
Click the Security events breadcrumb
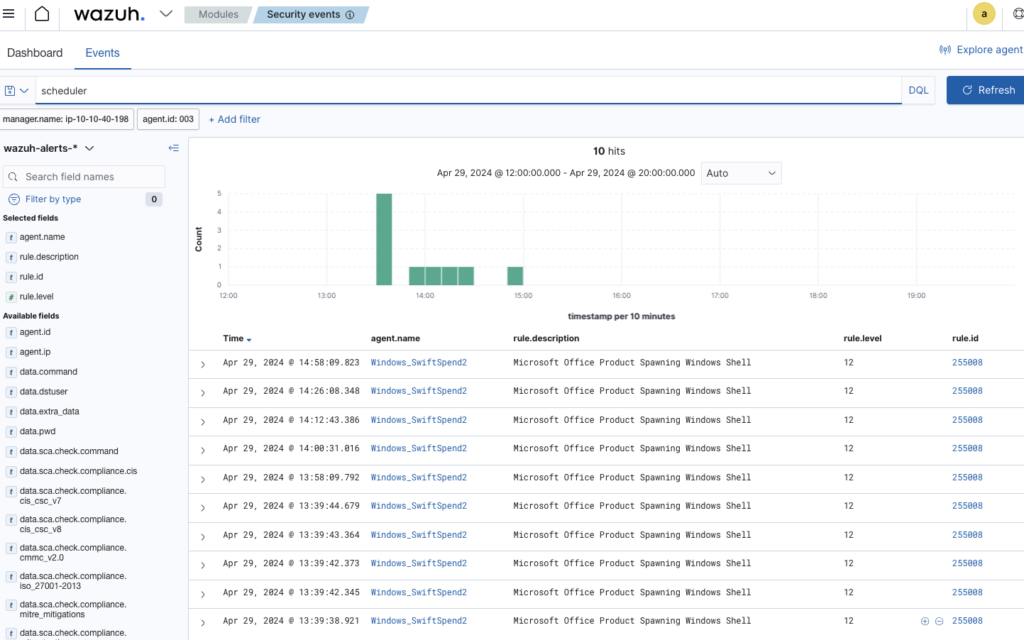point(304,14)
